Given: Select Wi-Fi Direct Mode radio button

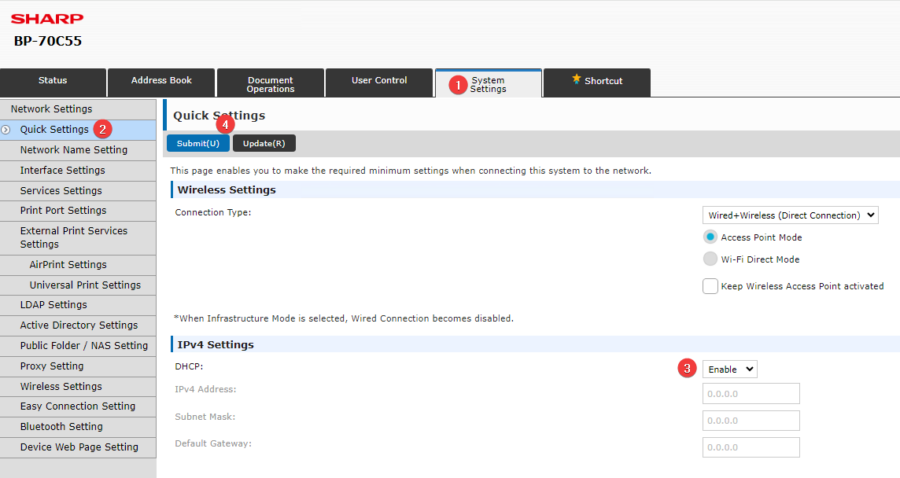Looking at the screenshot, I should (710, 259).
